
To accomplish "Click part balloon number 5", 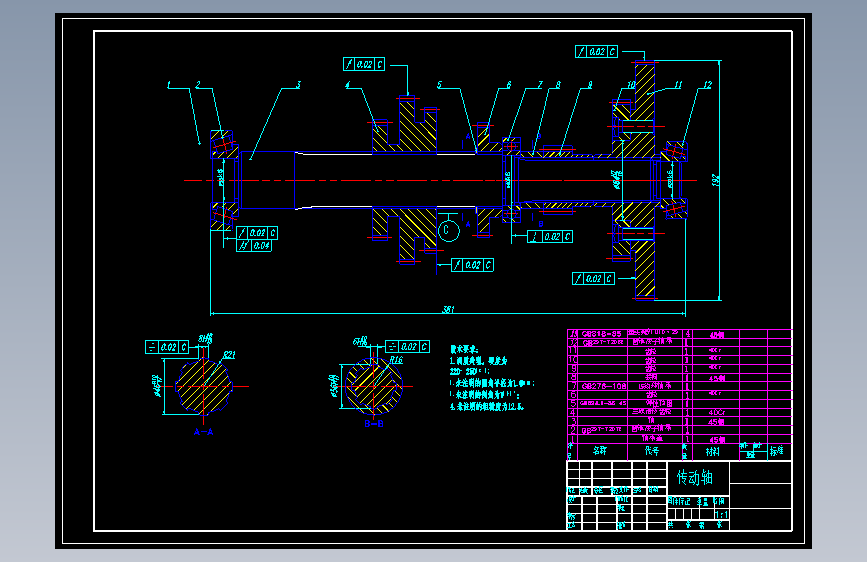I will [440, 85].
